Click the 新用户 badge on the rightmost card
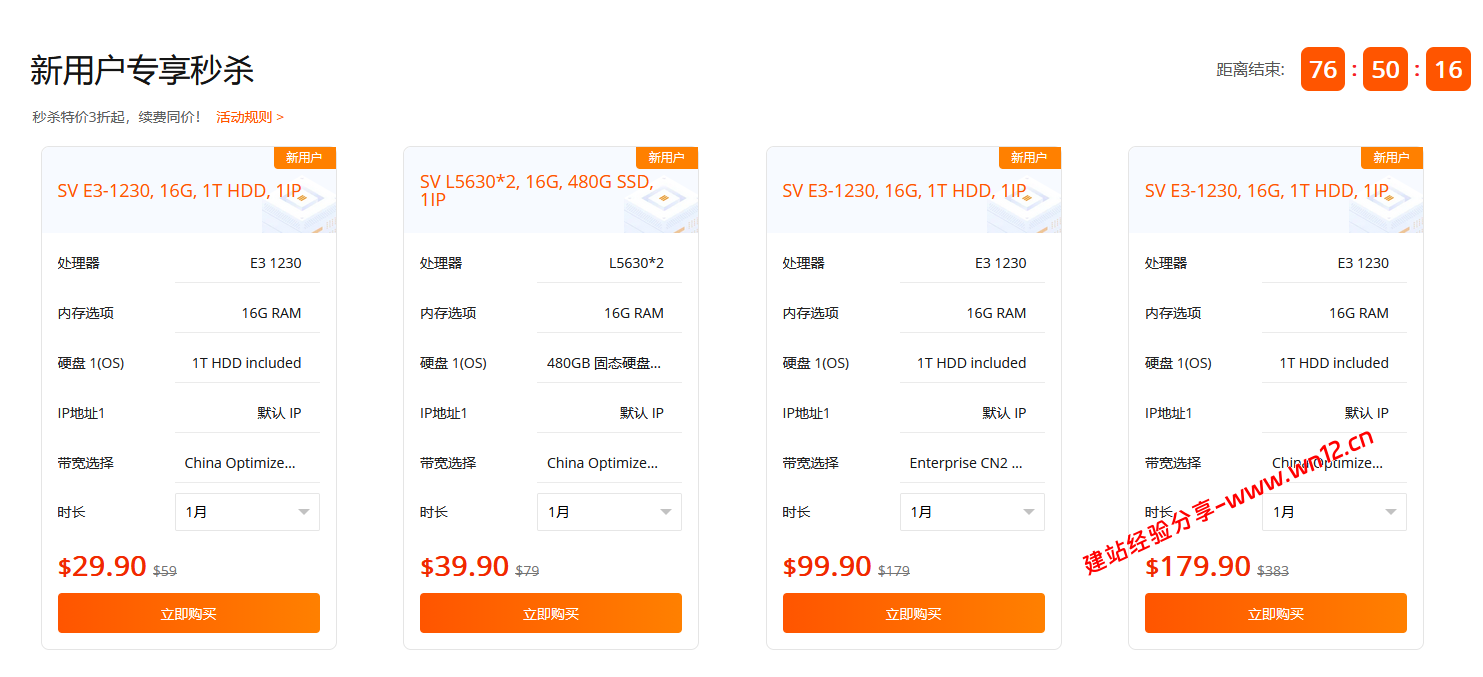 coord(1392,157)
